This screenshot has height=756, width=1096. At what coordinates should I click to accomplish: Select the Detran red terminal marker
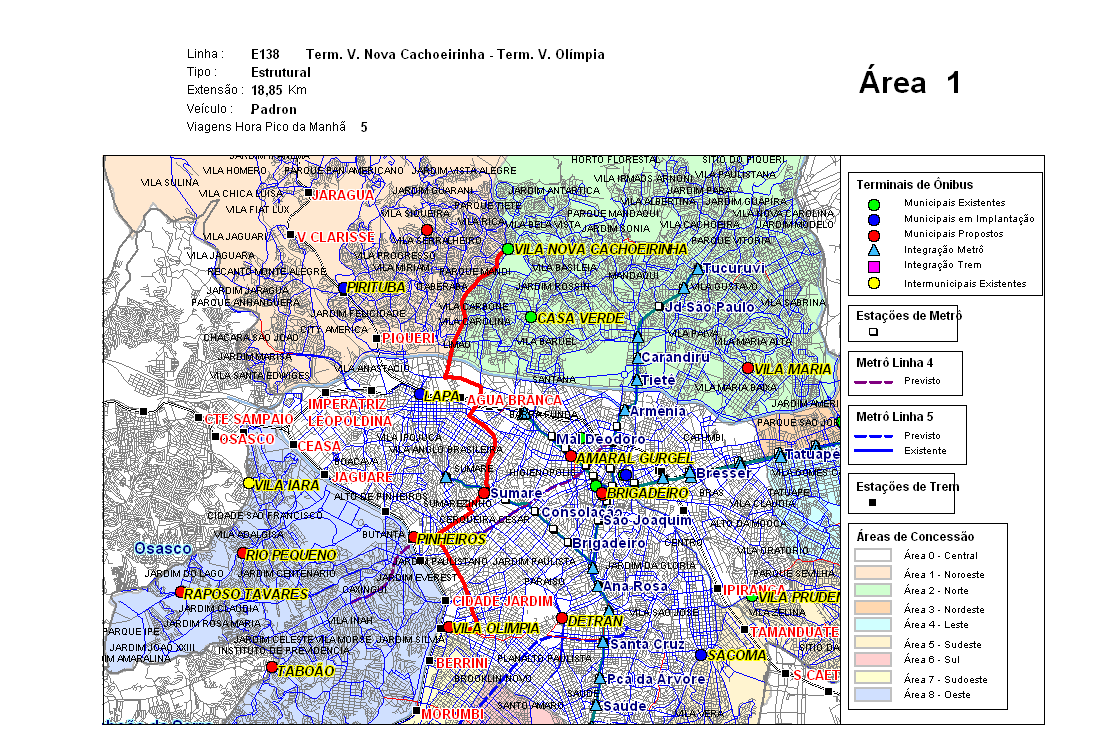coord(562,618)
